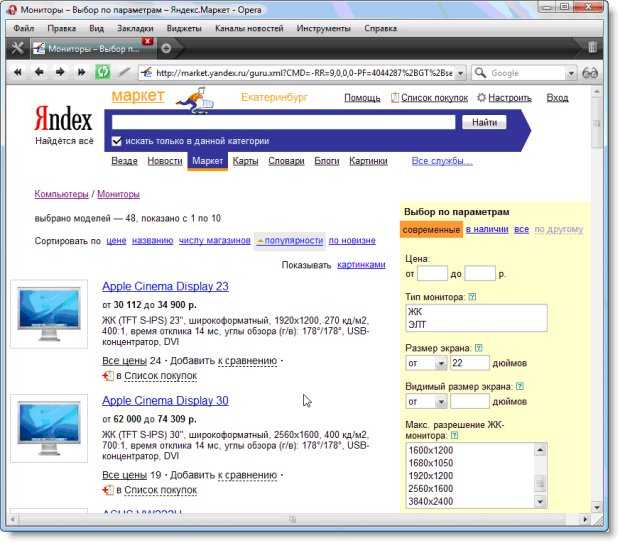
Task: Open the Закладки menu
Action: click(135, 28)
